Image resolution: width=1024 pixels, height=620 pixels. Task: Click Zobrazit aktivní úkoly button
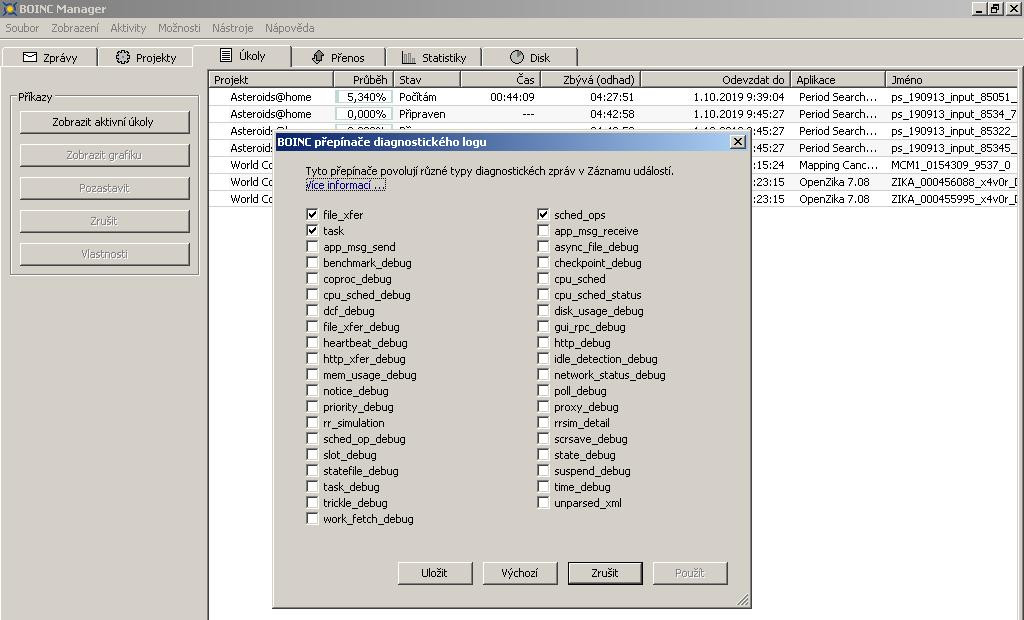[104, 122]
